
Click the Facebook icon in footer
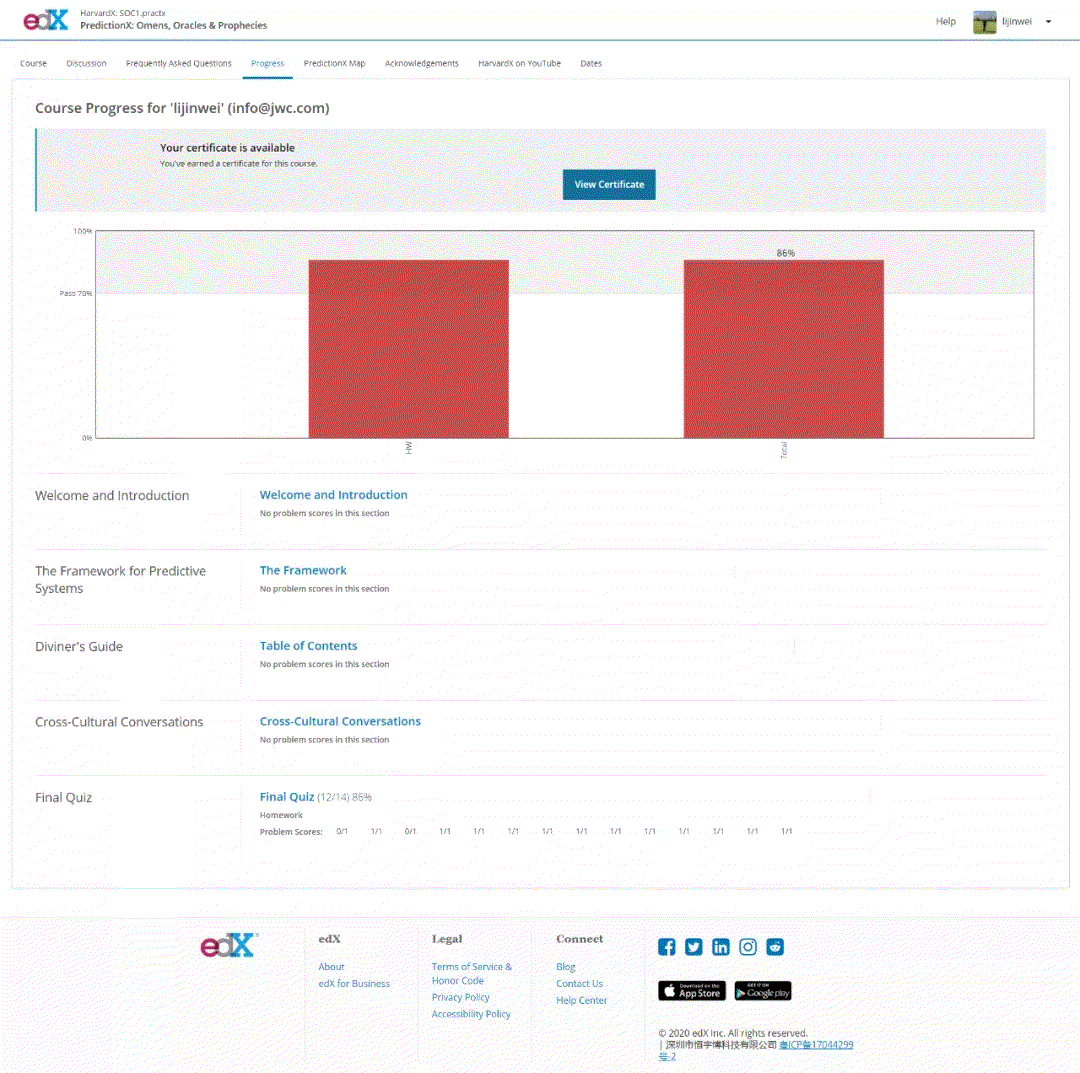(667, 947)
